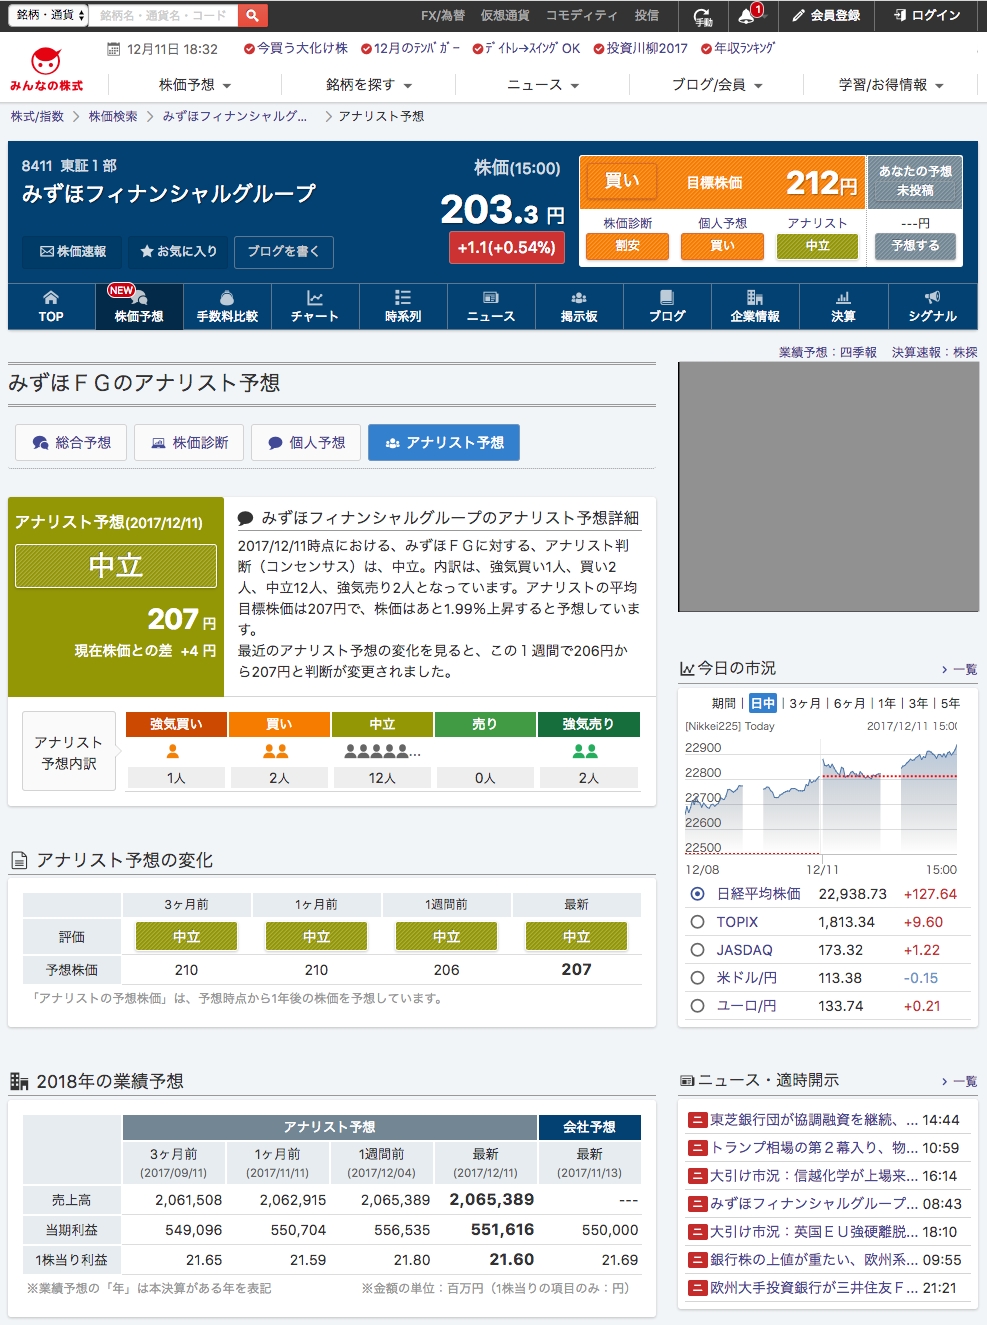987x1325 pixels.
Task: Go to the みんなの株式 logo homepage
Action: pos(46,69)
